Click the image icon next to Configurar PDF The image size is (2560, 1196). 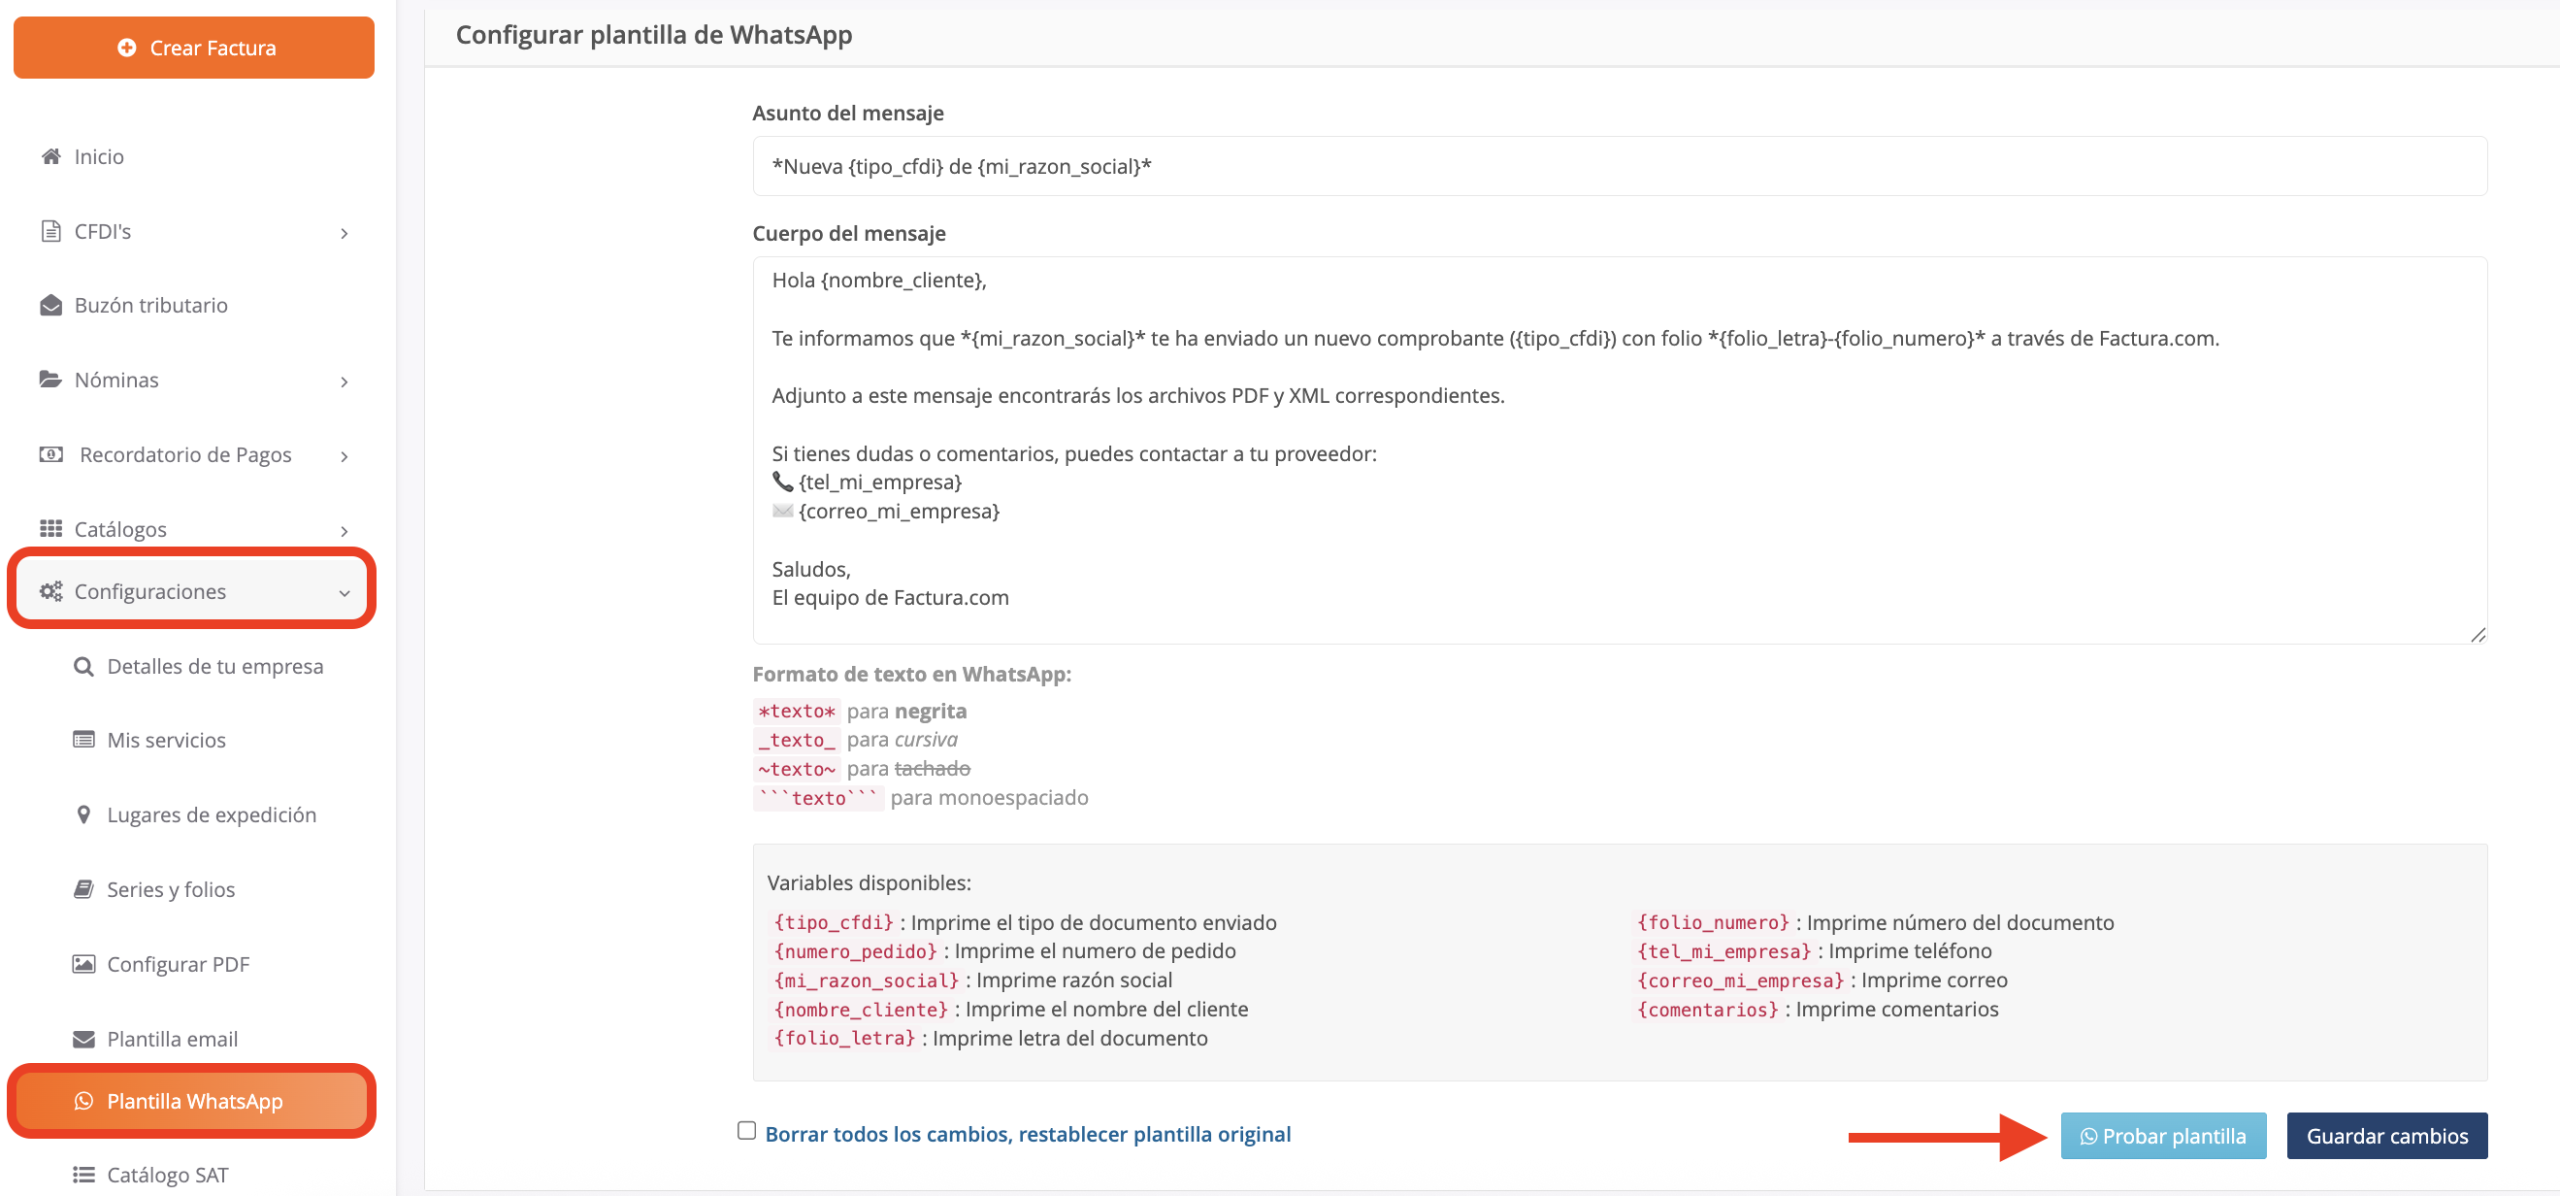tap(84, 964)
